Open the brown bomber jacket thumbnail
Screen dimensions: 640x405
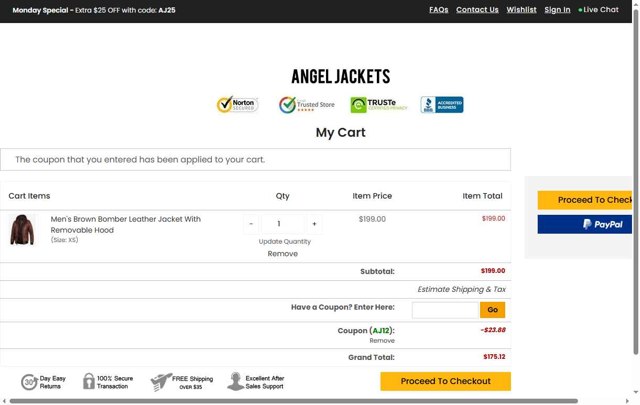(22, 230)
